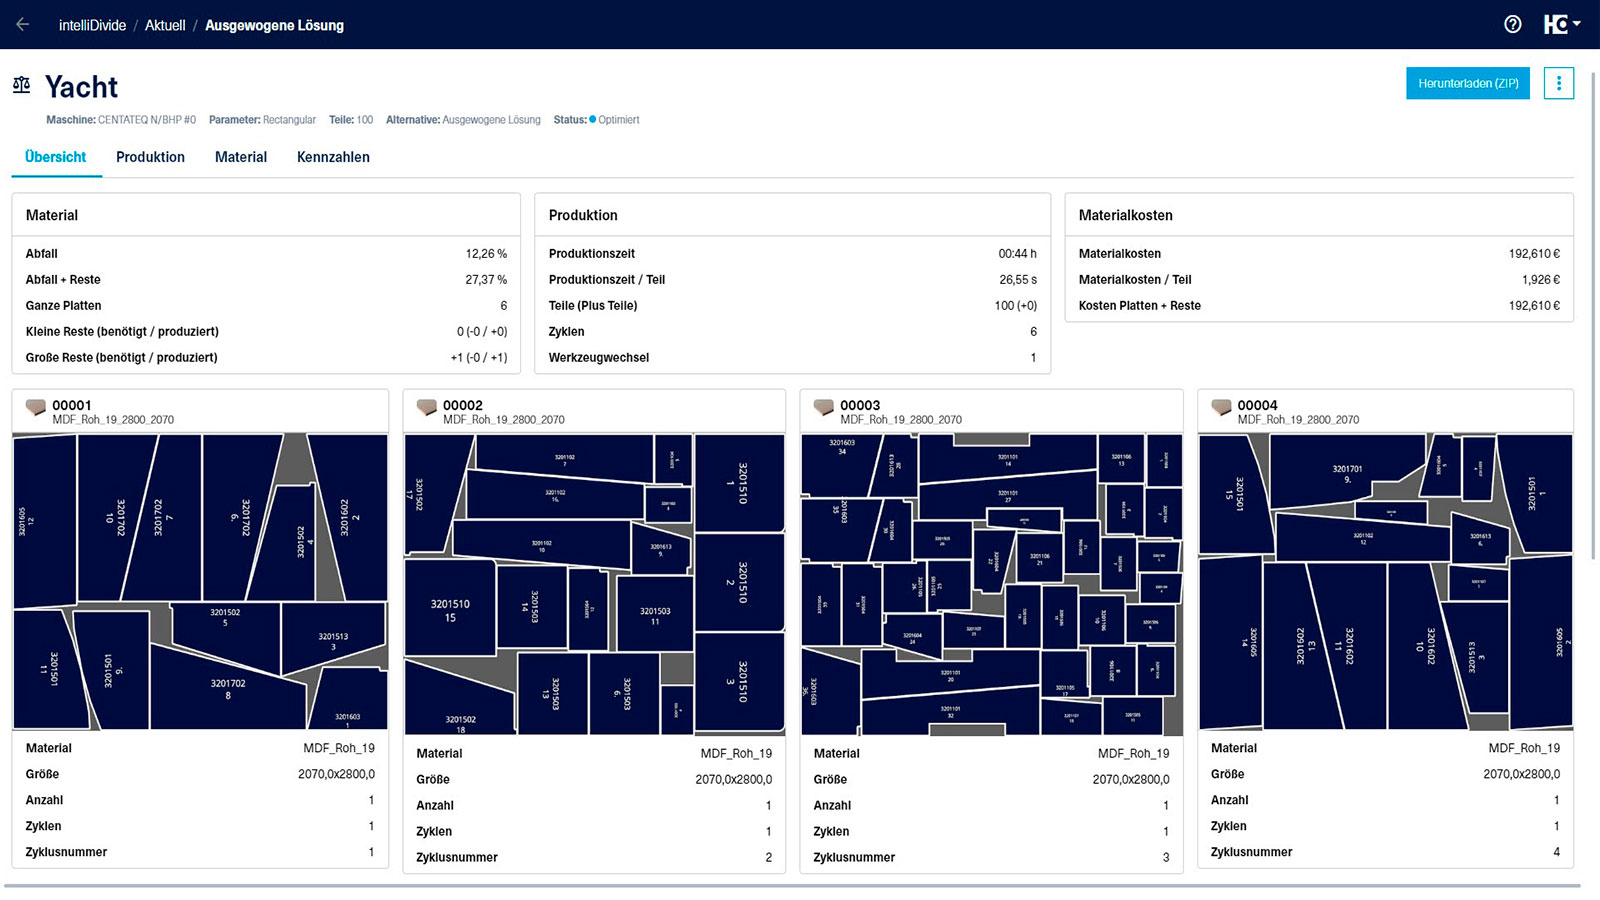Click the balance scale icon beside Yacht
The image size is (1600, 900).
[x=22, y=86]
